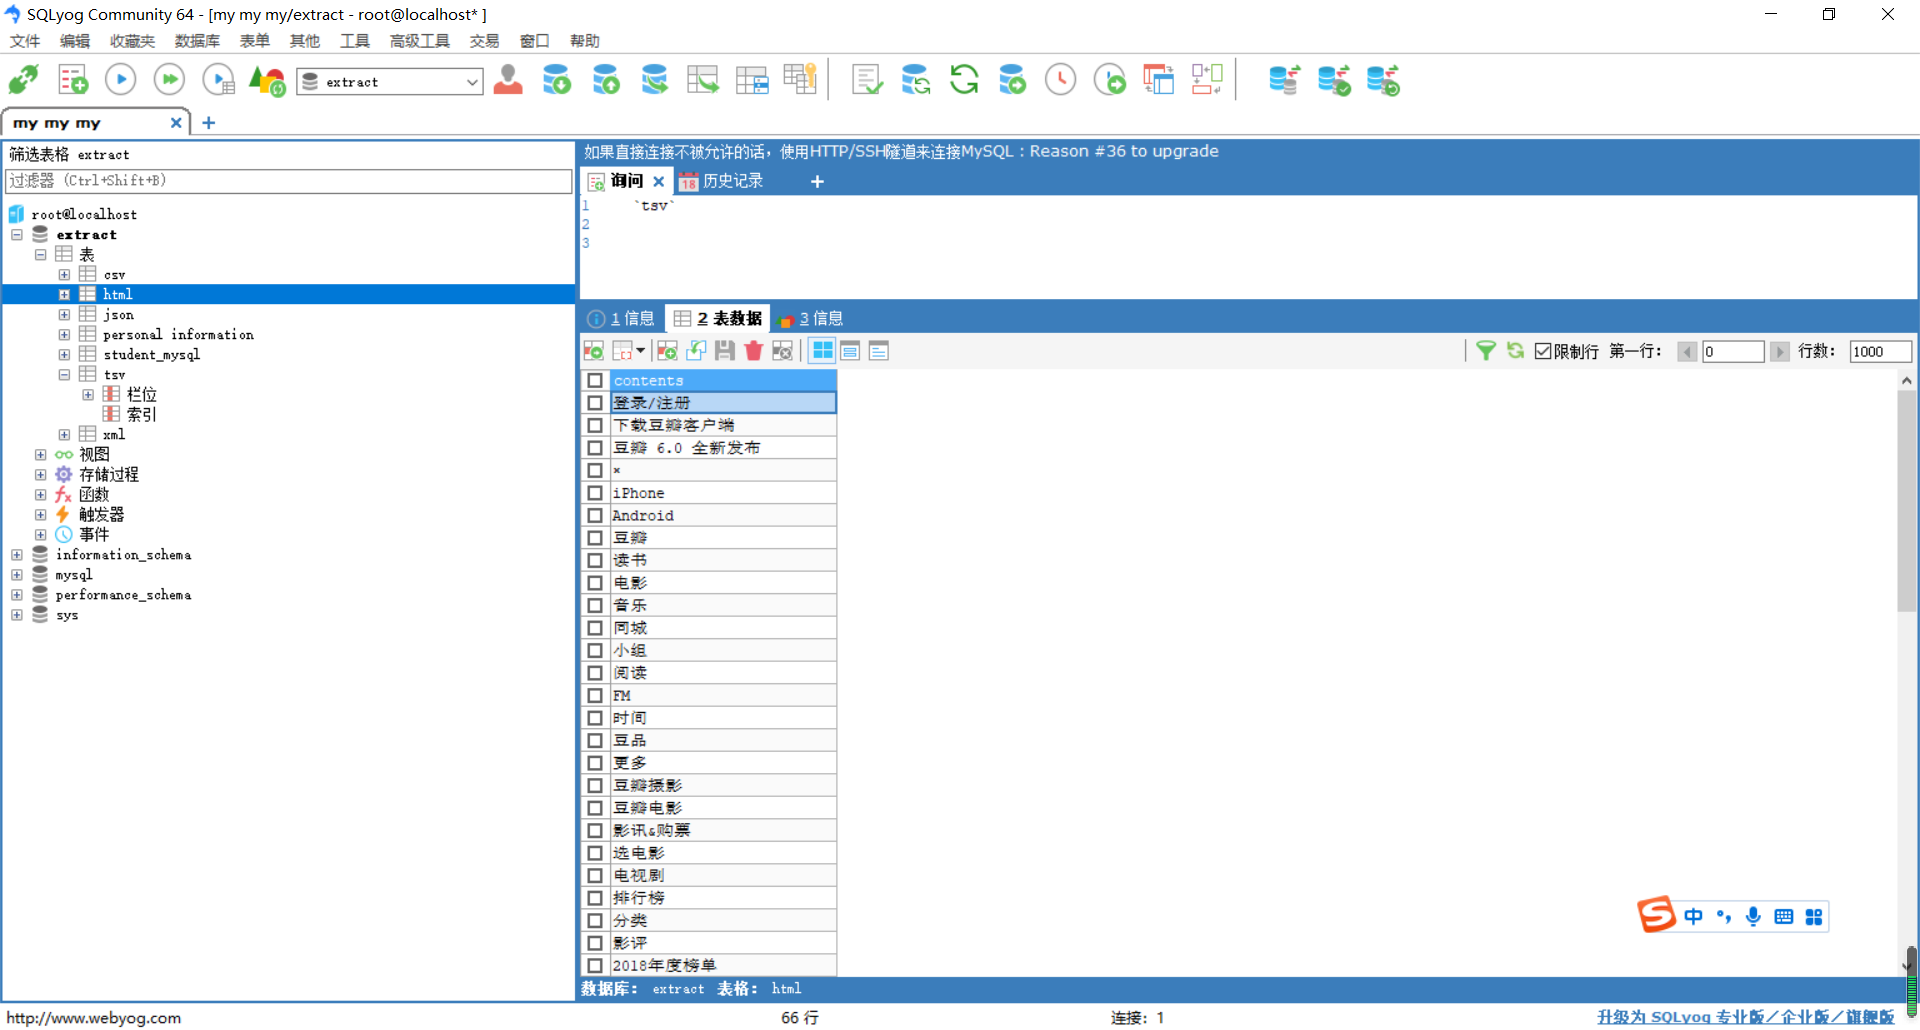Open the user manager icon

[x=508, y=79]
